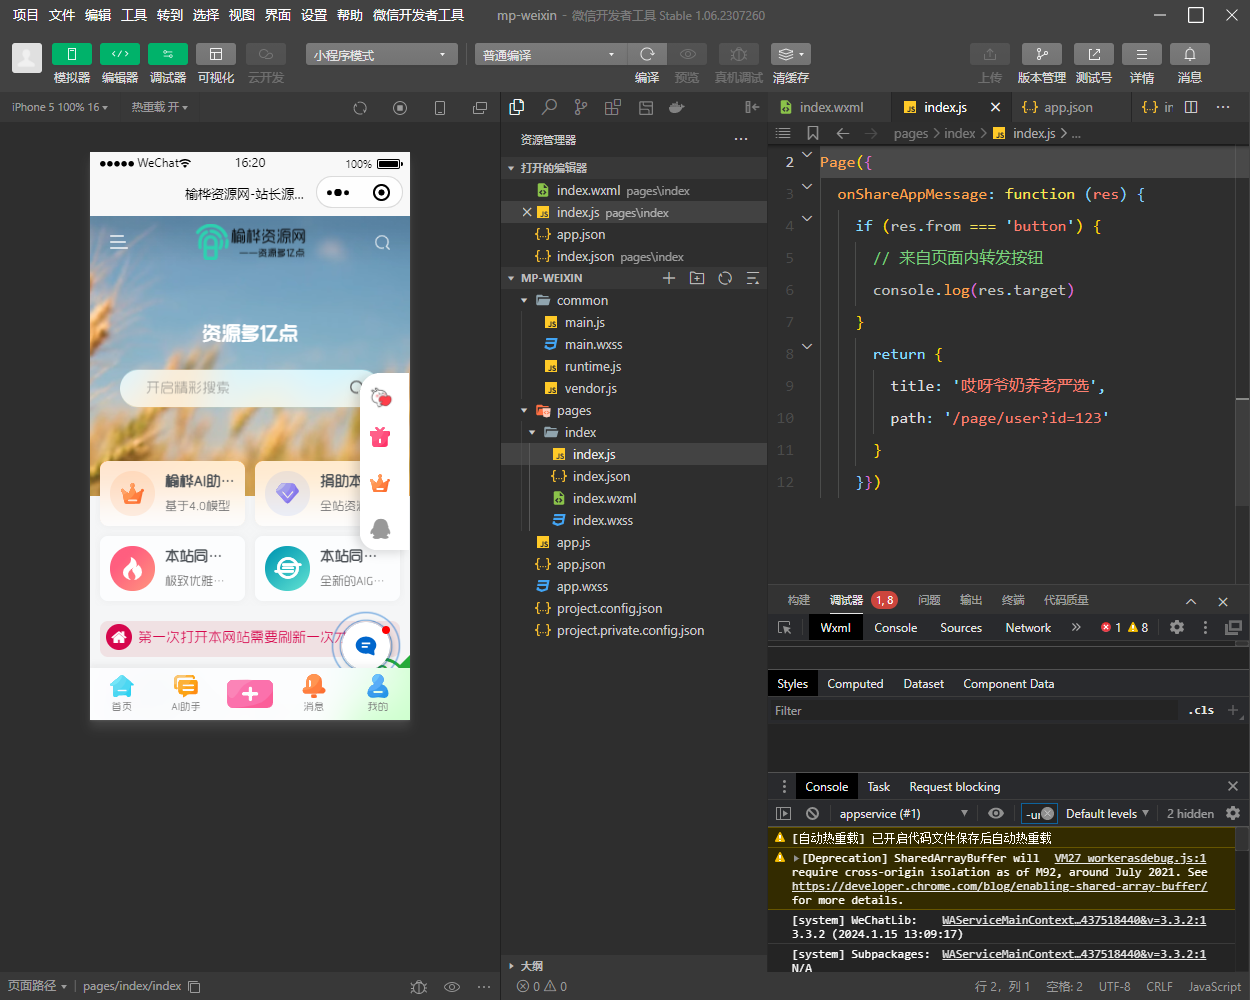Go back using the editor back arrow
The height and width of the screenshot is (1000, 1250).
[x=843, y=133]
